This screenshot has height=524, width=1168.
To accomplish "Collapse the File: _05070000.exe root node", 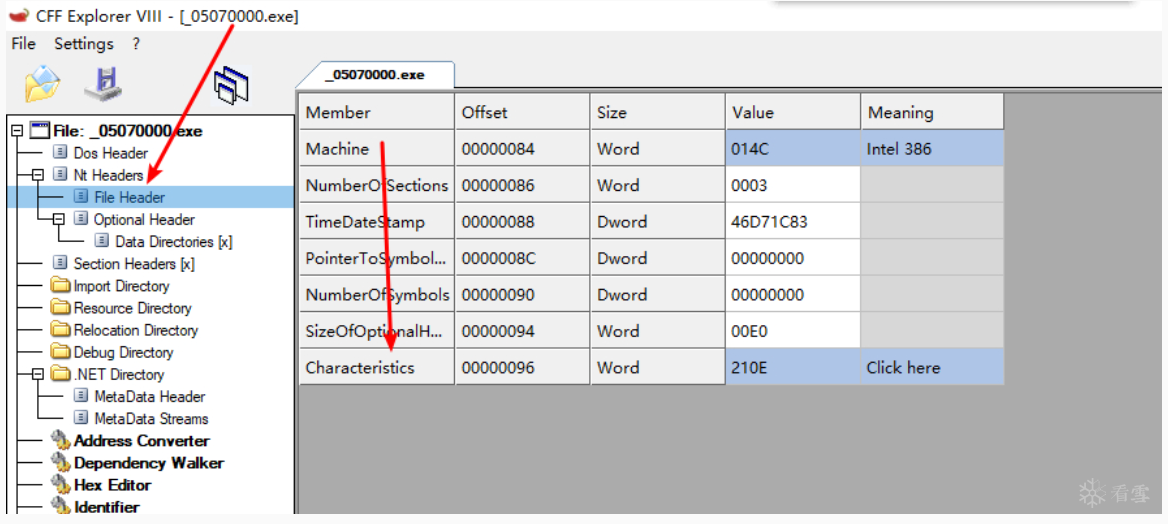I will pyautogui.click(x=18, y=131).
